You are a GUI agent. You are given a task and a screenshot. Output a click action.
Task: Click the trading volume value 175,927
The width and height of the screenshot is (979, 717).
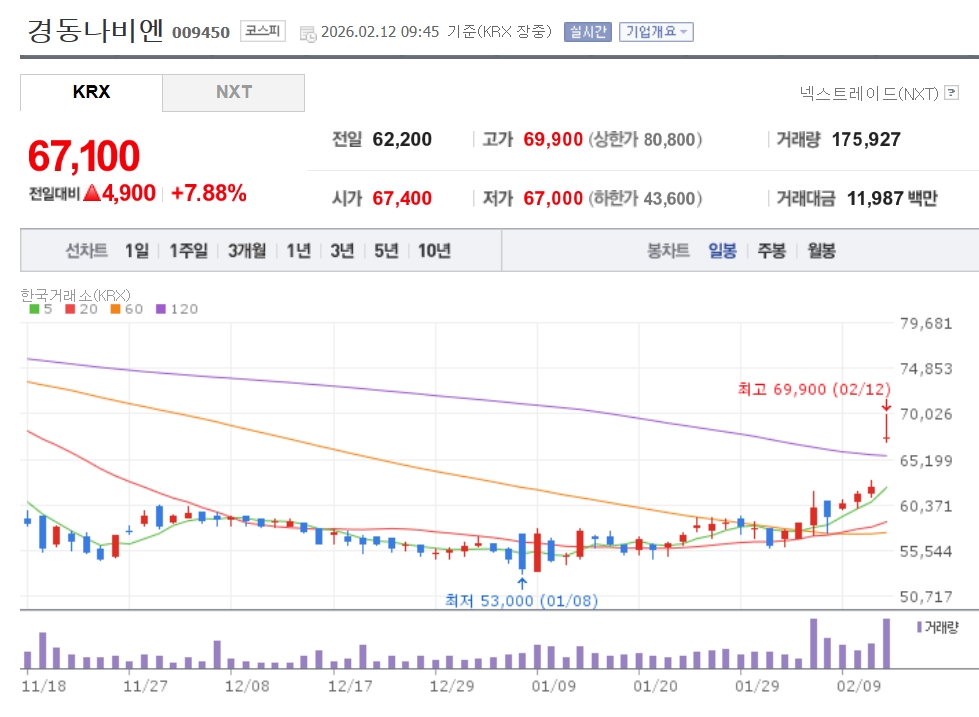point(866,139)
